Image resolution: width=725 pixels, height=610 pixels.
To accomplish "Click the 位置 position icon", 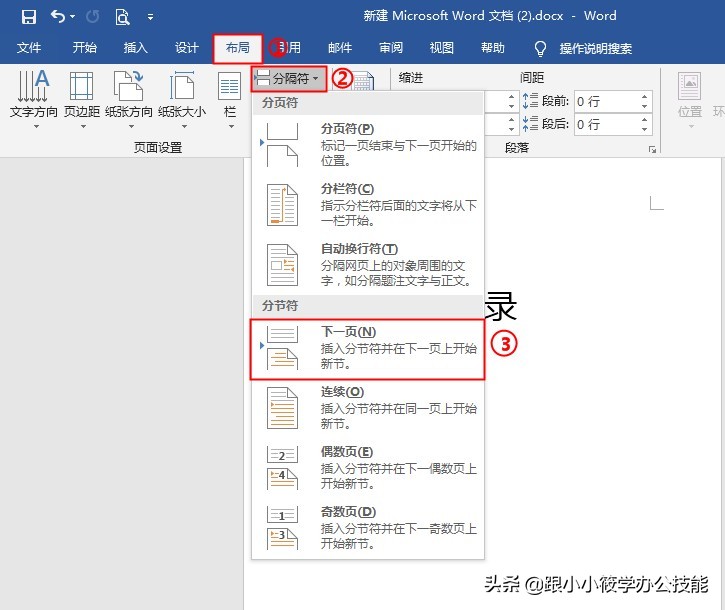I will 689,86.
